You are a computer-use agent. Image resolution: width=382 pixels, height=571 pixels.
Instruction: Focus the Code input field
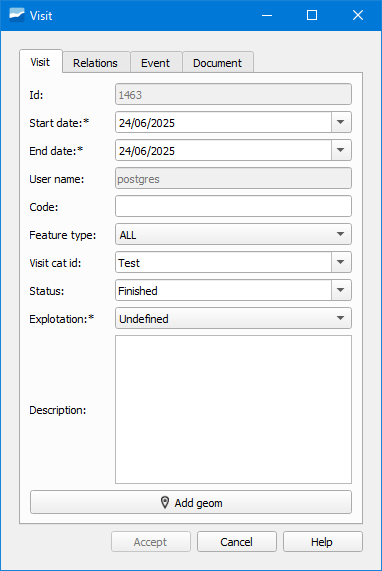click(233, 206)
